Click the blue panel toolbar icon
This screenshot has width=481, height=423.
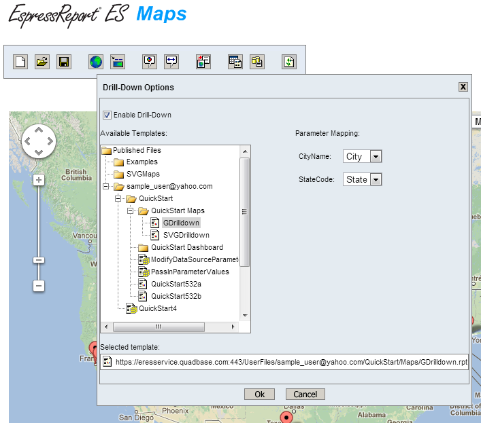(x=117, y=62)
